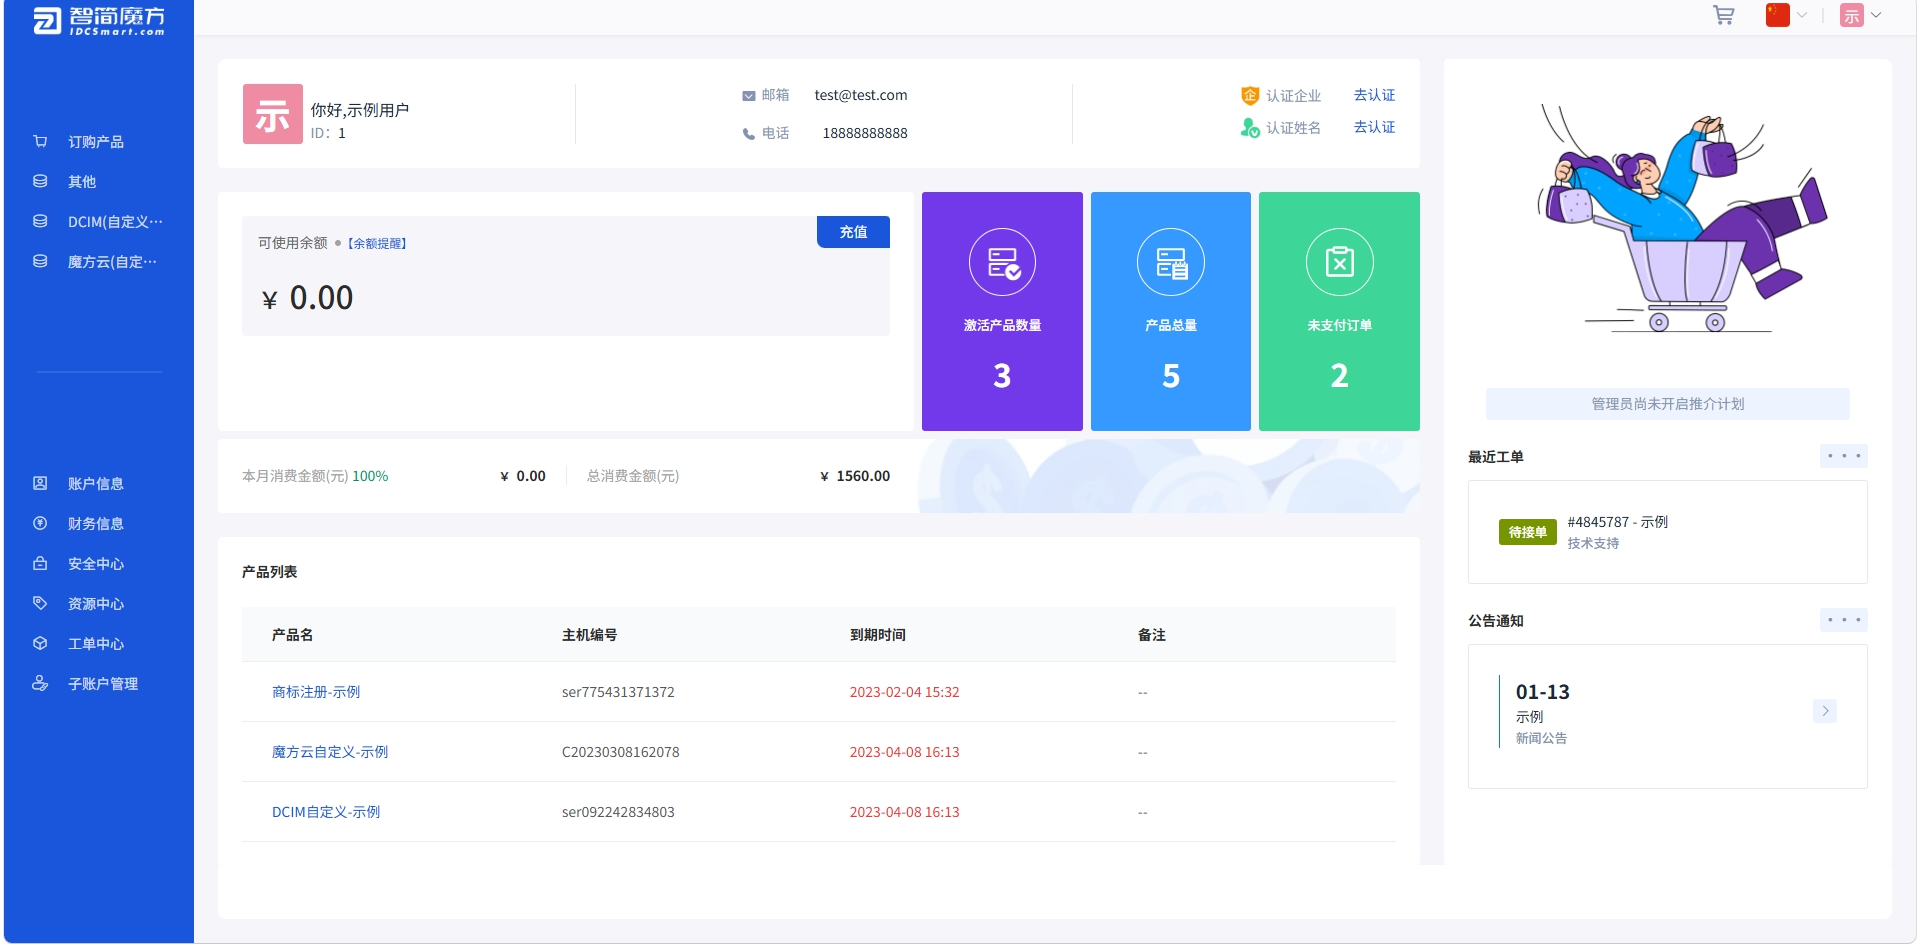Go to 财务信息 in the sidebar
1920x944 pixels.
pos(96,524)
